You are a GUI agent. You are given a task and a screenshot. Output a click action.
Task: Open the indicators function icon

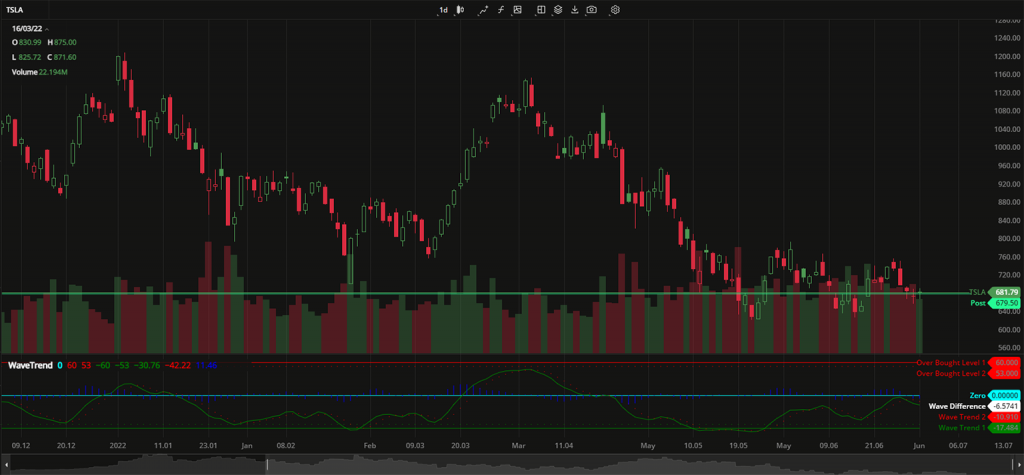pyautogui.click(x=501, y=10)
